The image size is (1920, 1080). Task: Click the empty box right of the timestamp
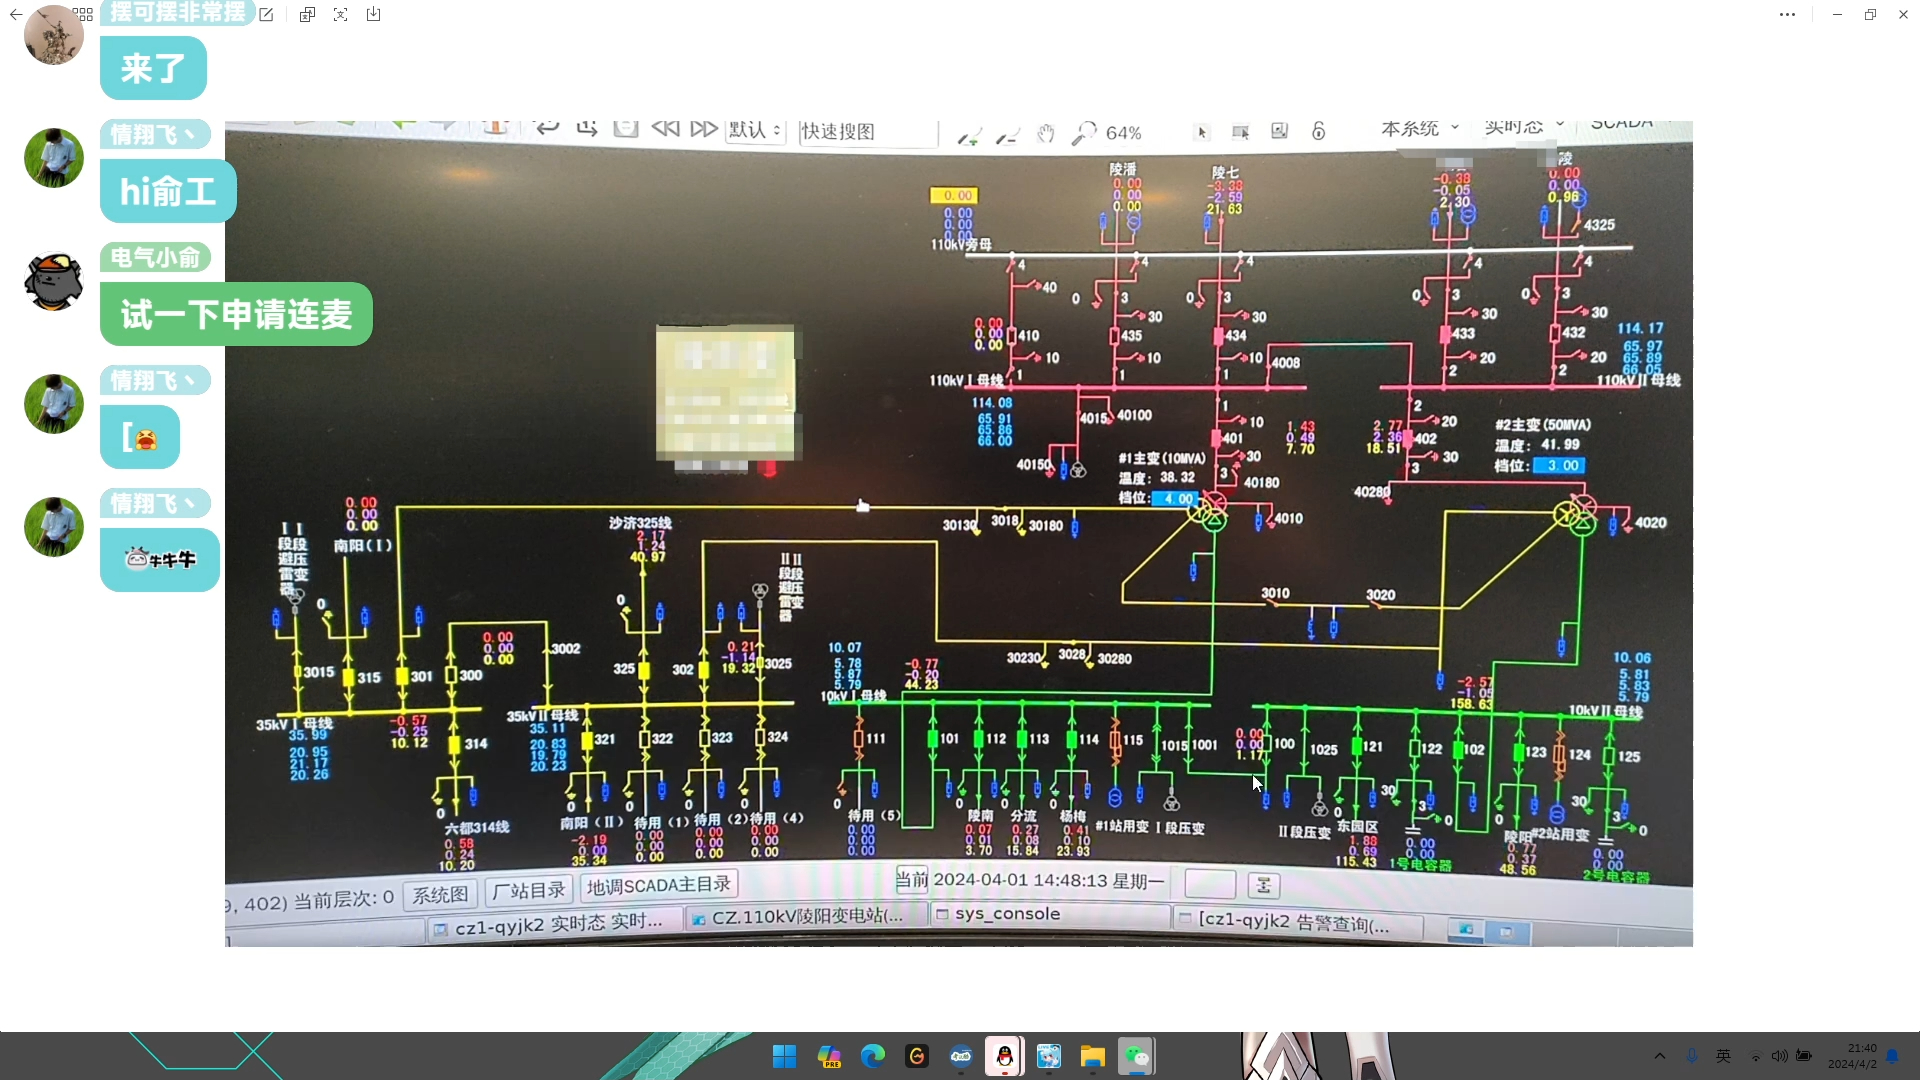coord(1210,884)
